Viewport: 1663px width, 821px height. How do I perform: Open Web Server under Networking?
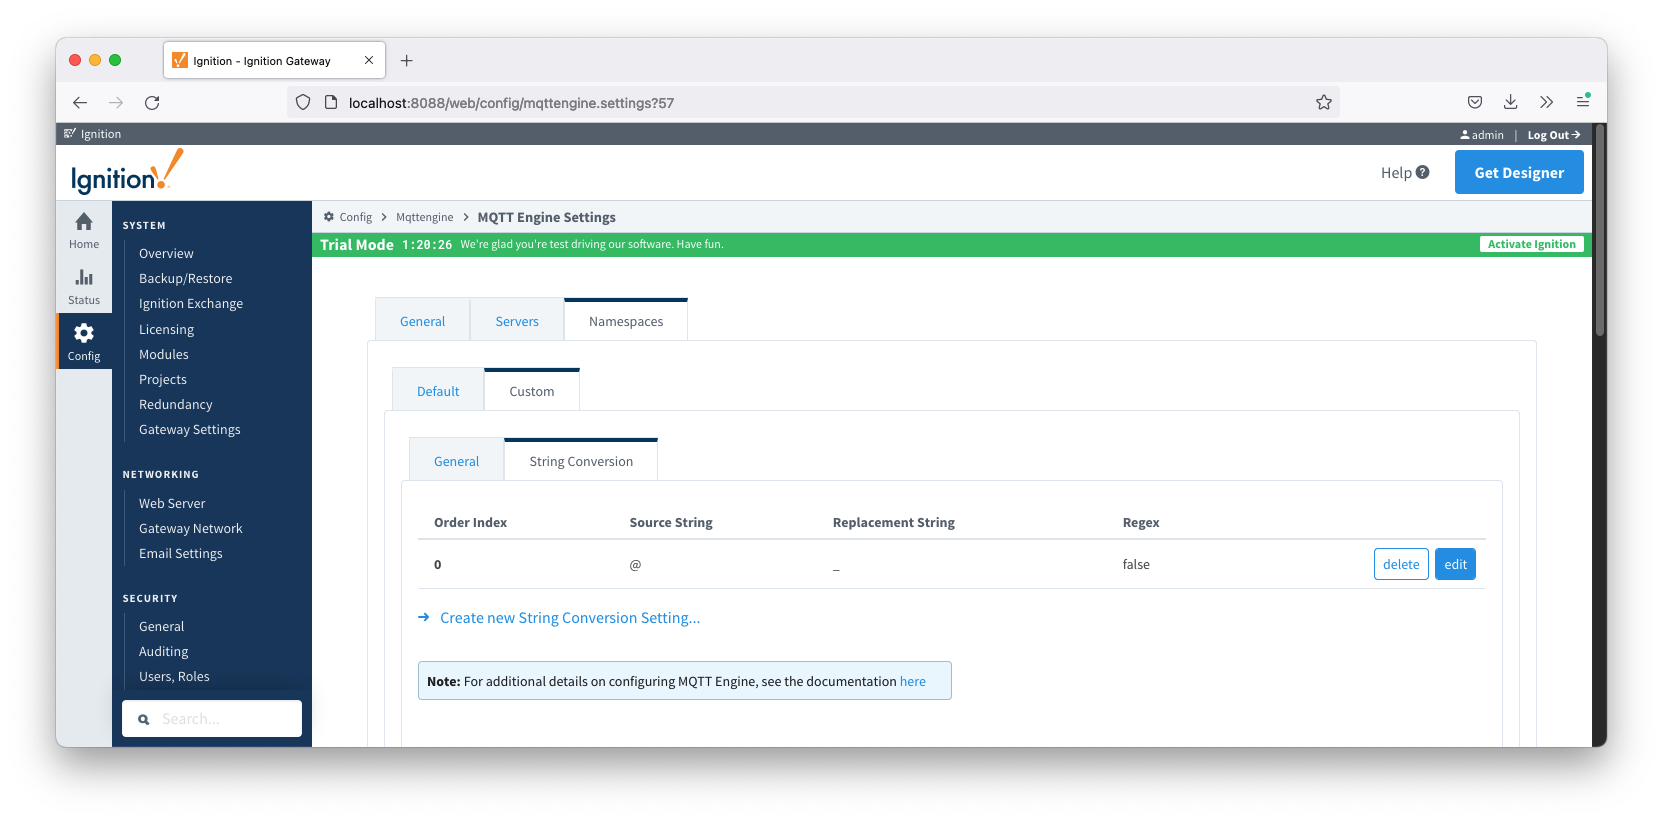click(172, 503)
